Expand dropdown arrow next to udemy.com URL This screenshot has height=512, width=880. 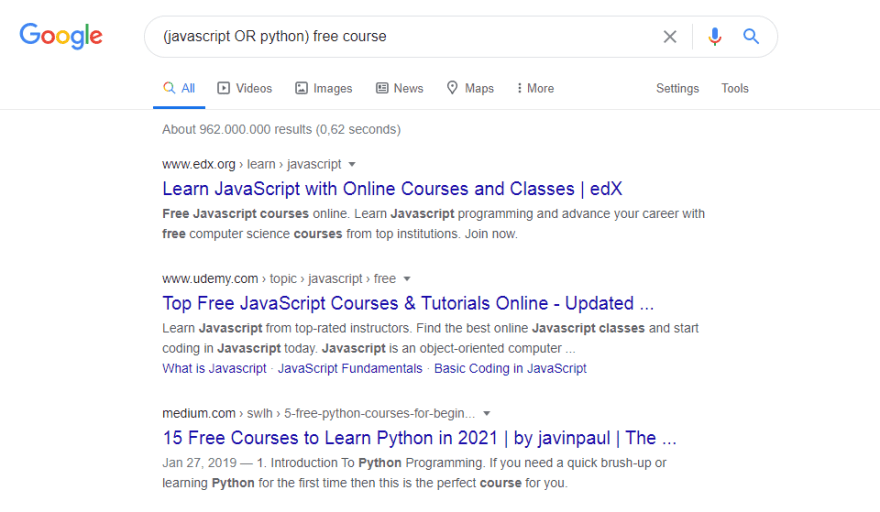407,279
